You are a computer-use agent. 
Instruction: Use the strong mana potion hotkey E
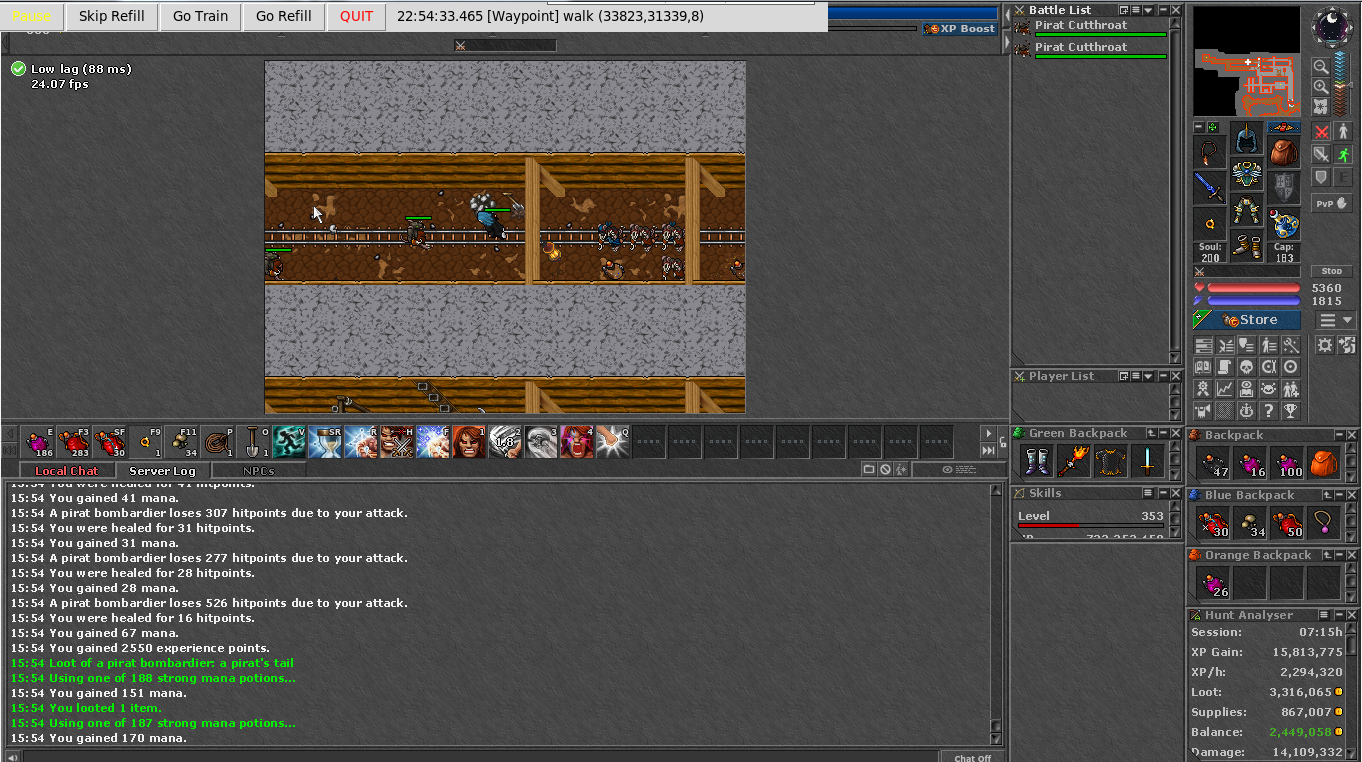click(38, 441)
